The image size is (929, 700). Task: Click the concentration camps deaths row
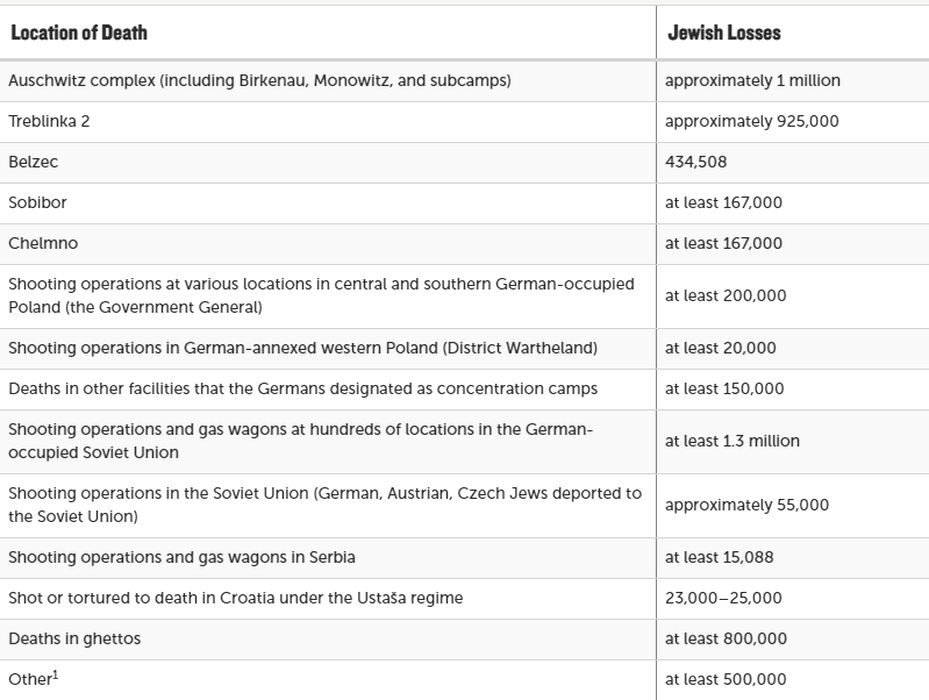coord(302,388)
